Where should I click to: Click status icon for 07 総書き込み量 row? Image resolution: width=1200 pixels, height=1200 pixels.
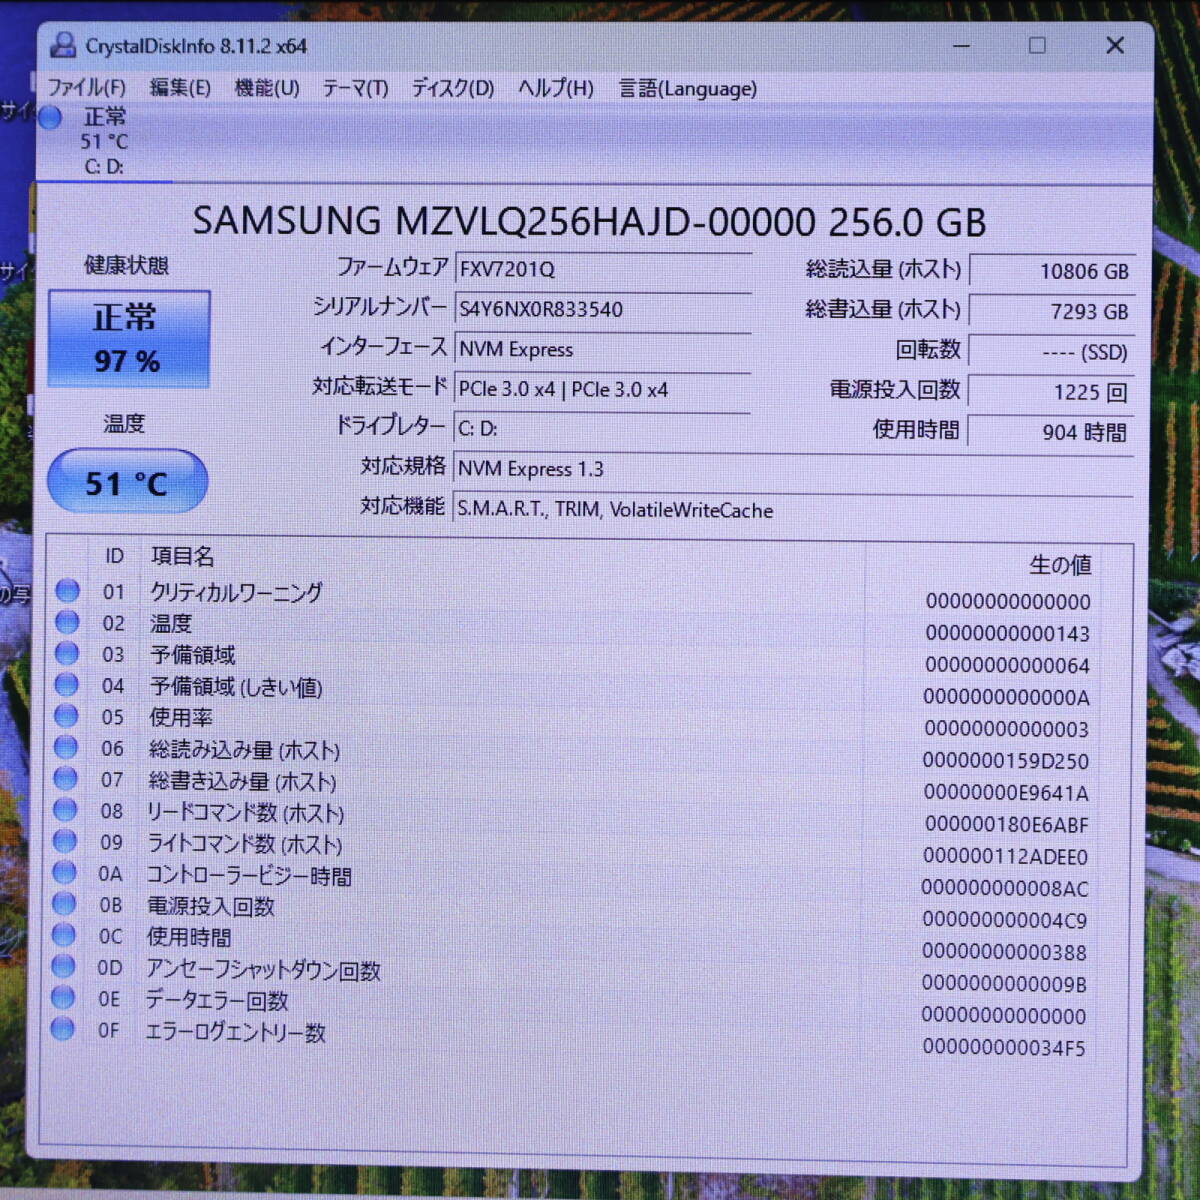tap(65, 778)
